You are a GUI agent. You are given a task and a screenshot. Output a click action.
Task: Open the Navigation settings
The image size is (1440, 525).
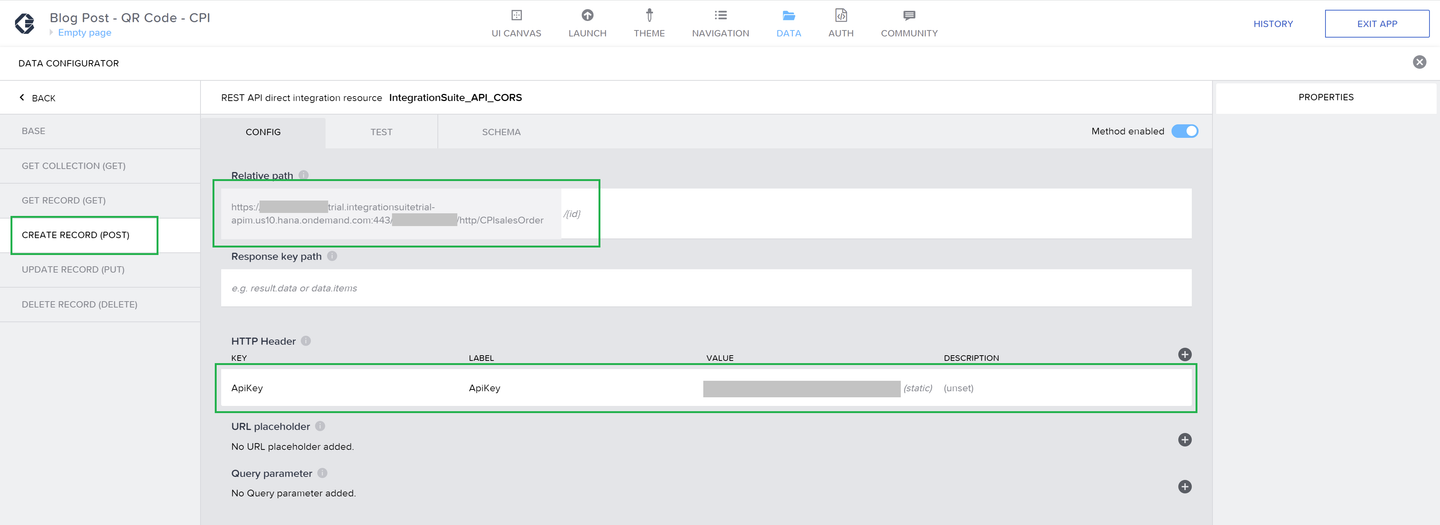pos(720,23)
